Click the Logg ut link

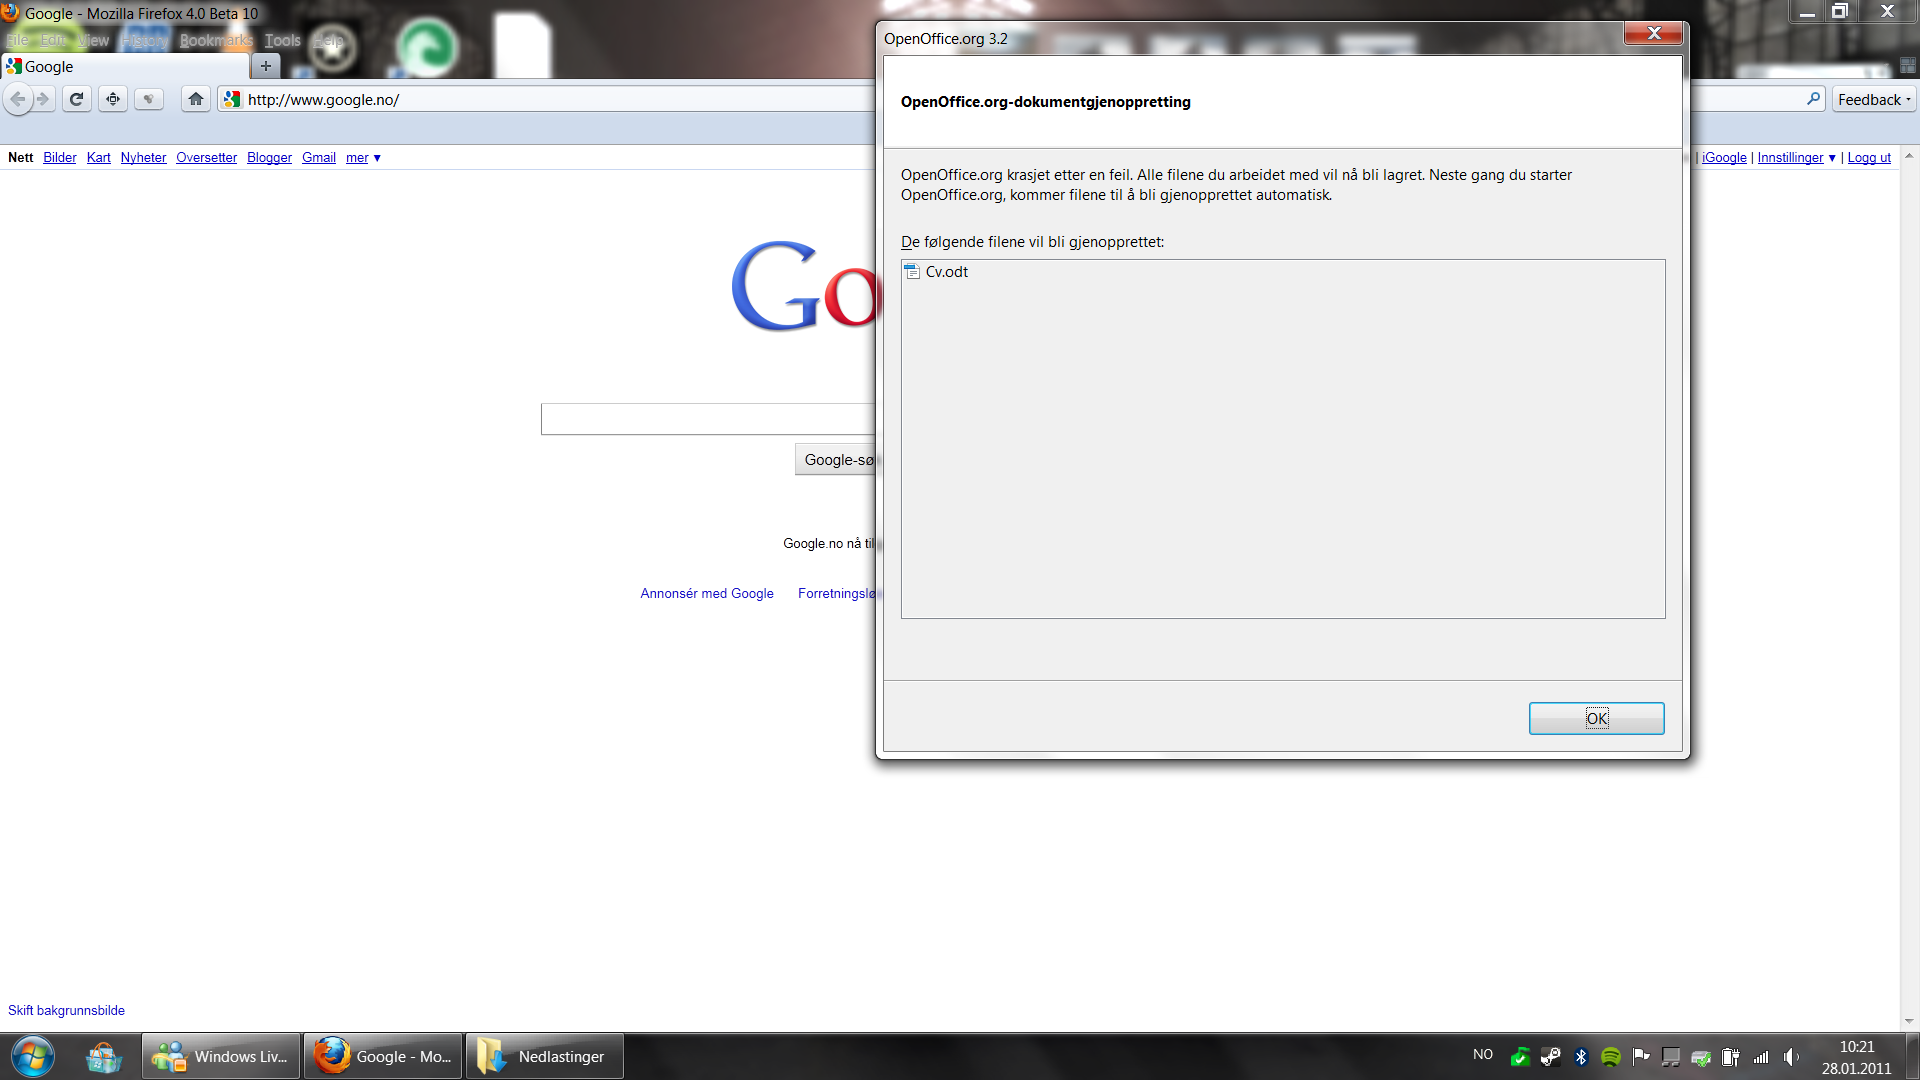pos(1869,158)
